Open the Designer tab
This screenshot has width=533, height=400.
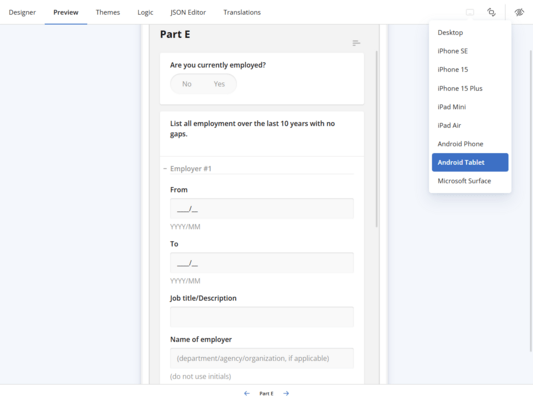coord(22,12)
